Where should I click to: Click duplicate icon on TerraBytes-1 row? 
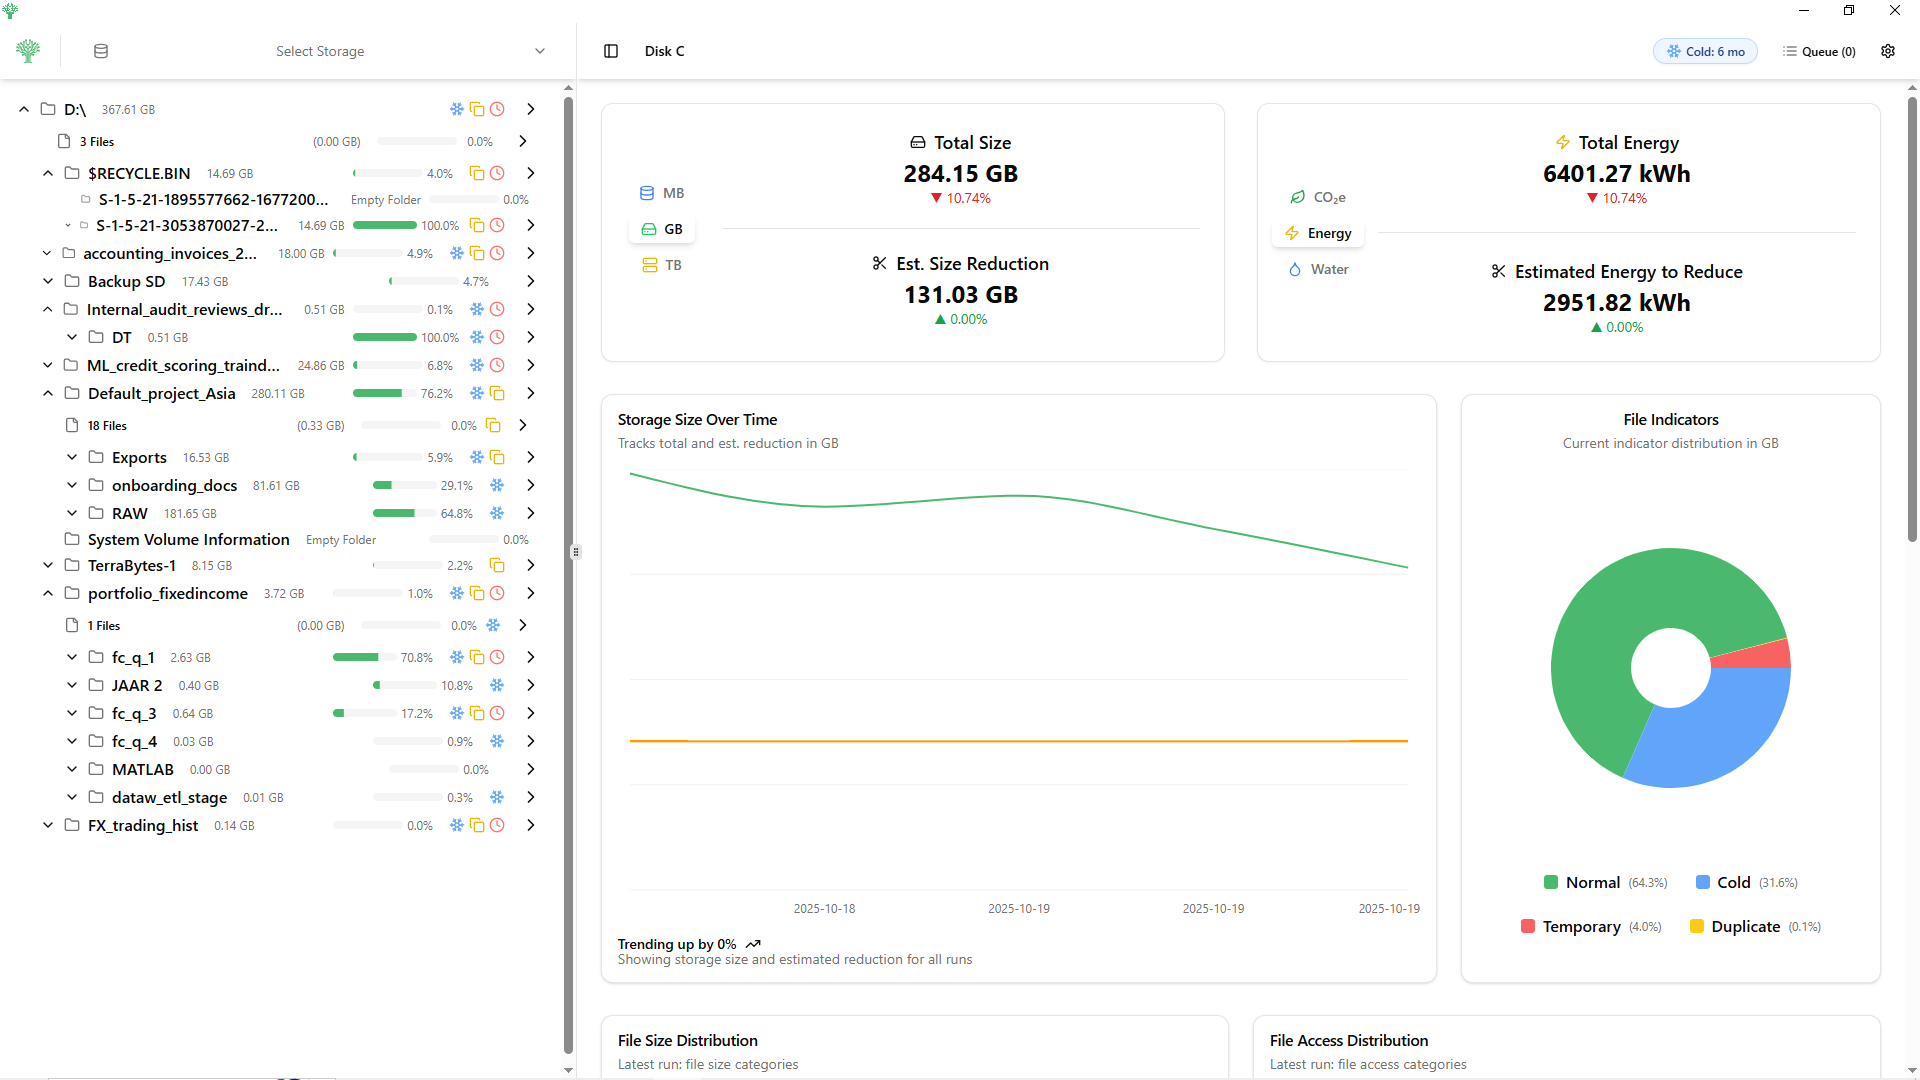pyautogui.click(x=497, y=565)
